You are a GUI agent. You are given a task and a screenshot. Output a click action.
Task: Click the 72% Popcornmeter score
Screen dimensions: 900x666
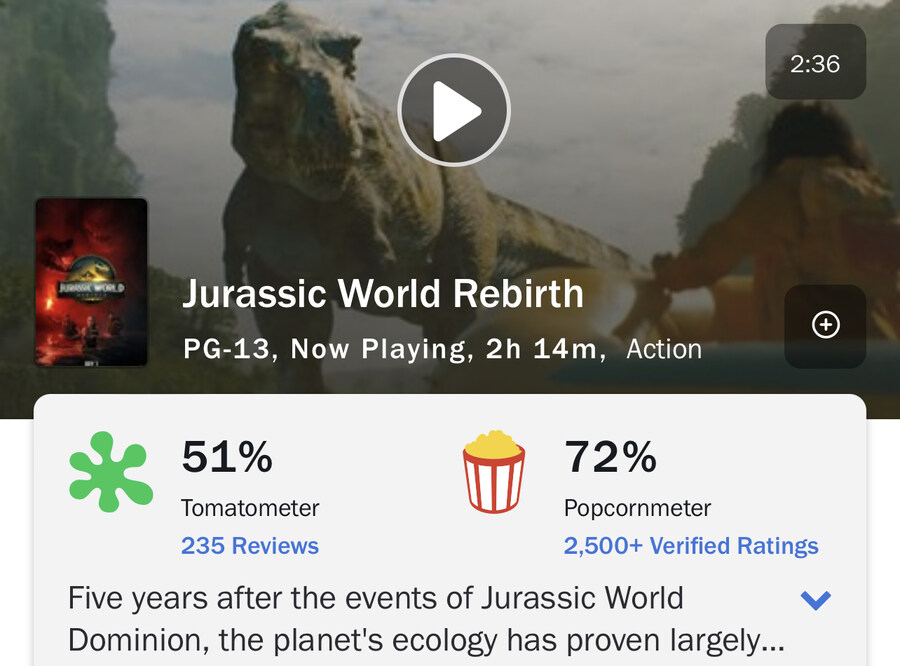pyautogui.click(x=610, y=457)
